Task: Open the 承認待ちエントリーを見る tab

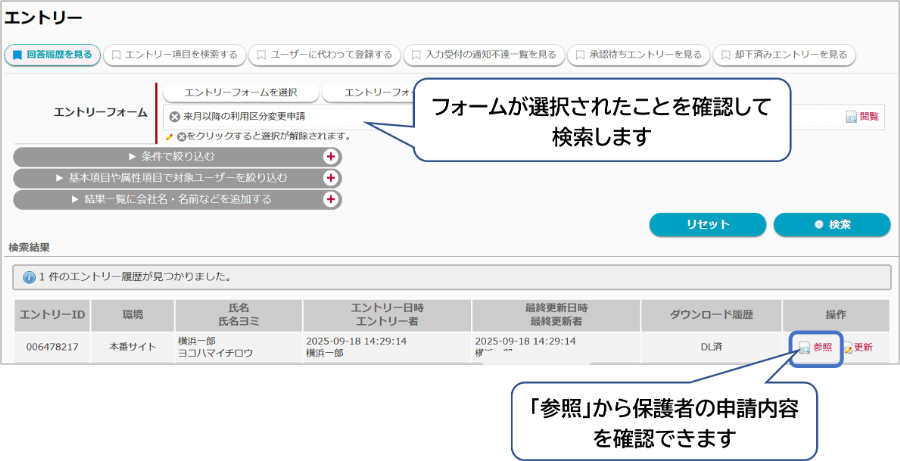Action: 638,55
